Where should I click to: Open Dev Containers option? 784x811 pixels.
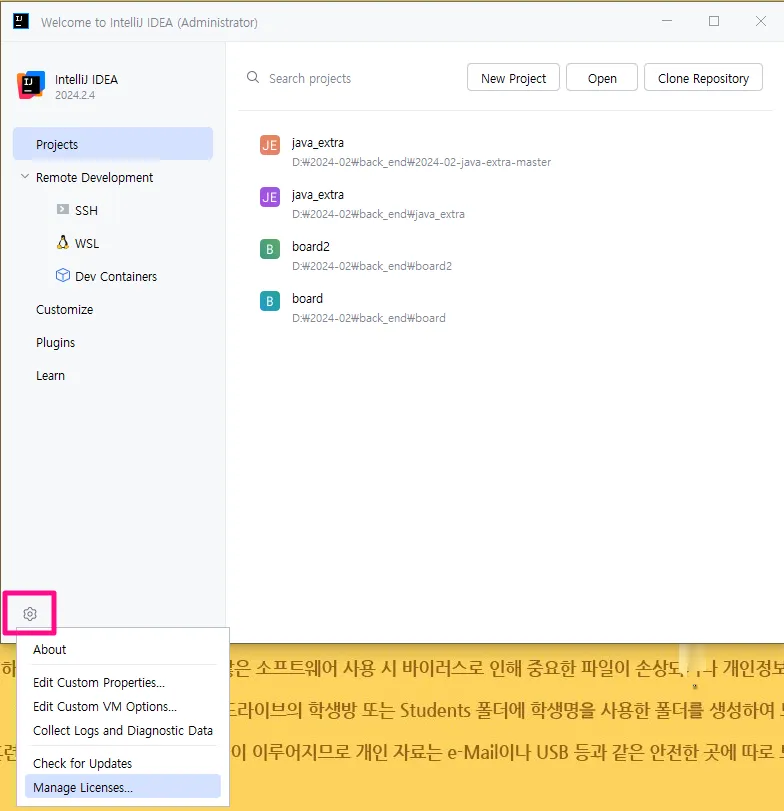coord(116,277)
